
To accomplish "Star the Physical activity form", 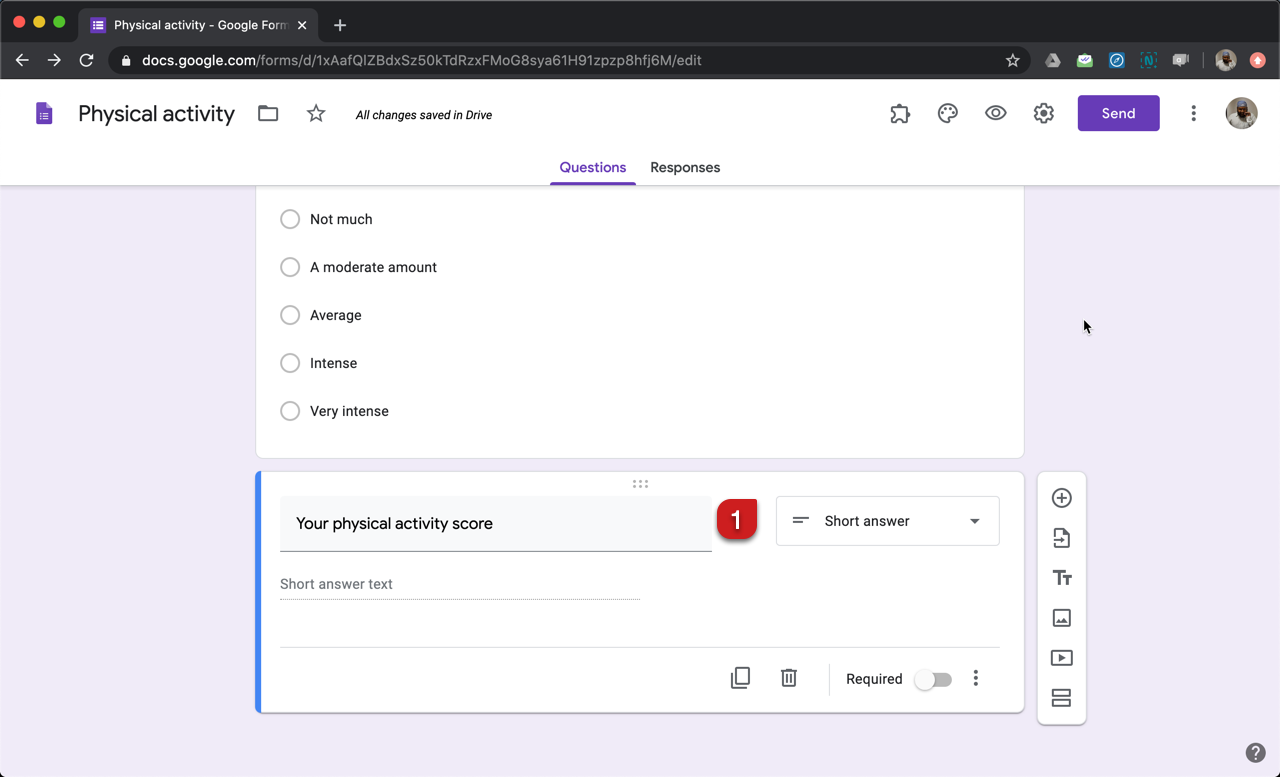I will pyautogui.click(x=315, y=113).
